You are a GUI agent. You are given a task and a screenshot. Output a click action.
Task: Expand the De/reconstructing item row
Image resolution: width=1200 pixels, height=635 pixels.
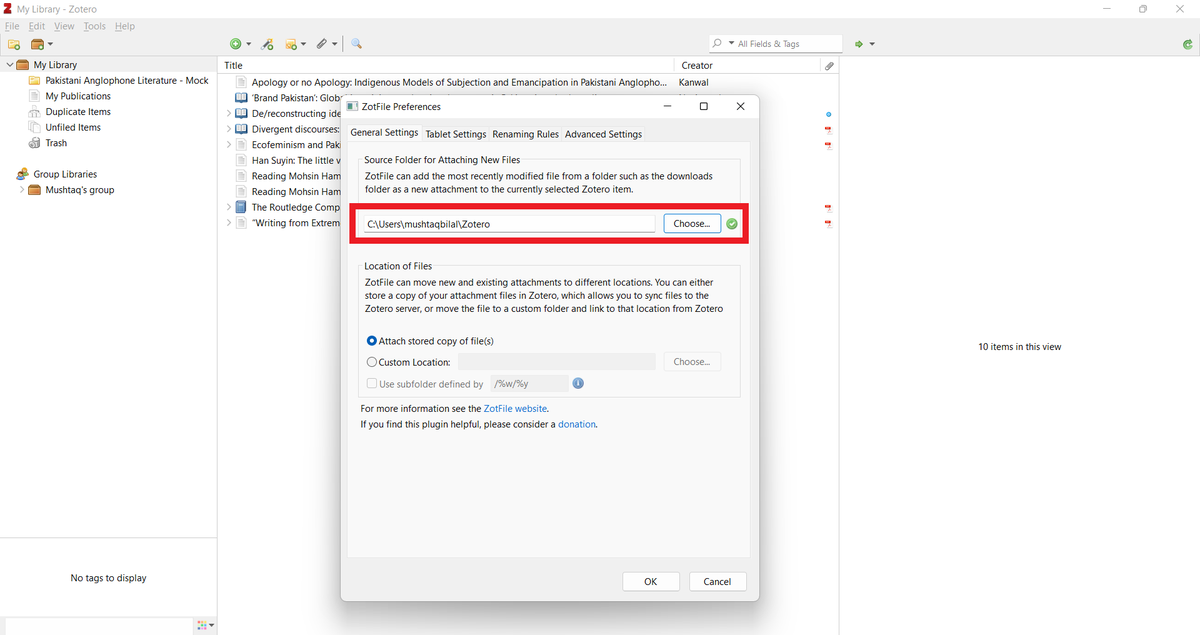tap(229, 114)
